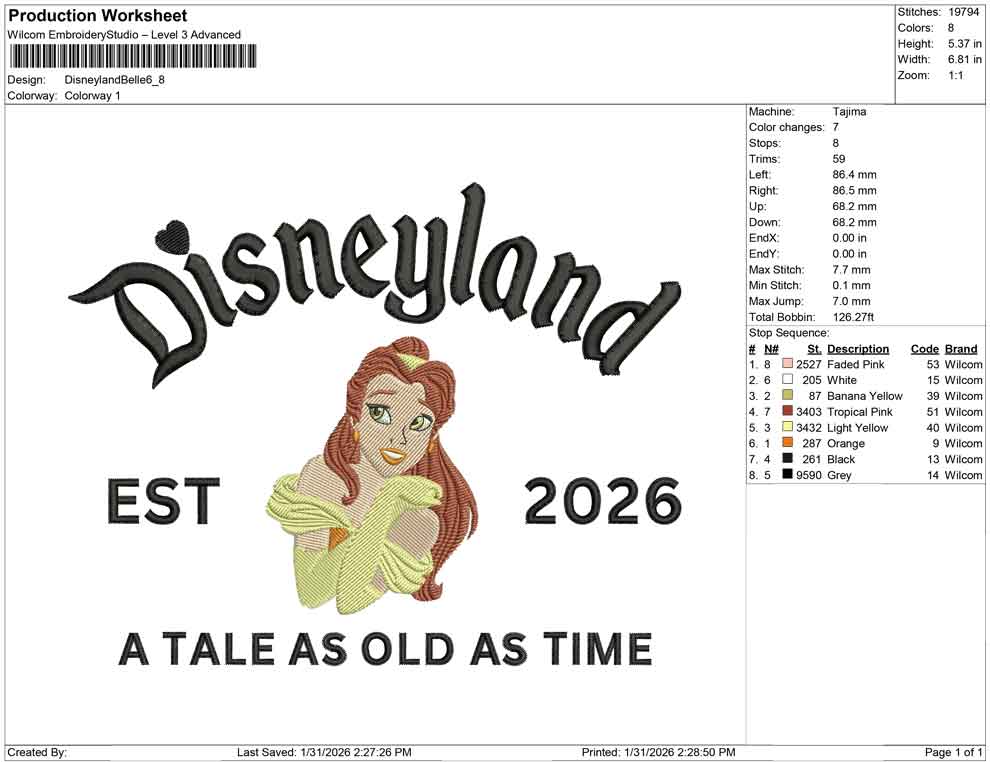Click the Height value '5.37 in'
The width and height of the screenshot is (990, 762).
[x=965, y=44]
